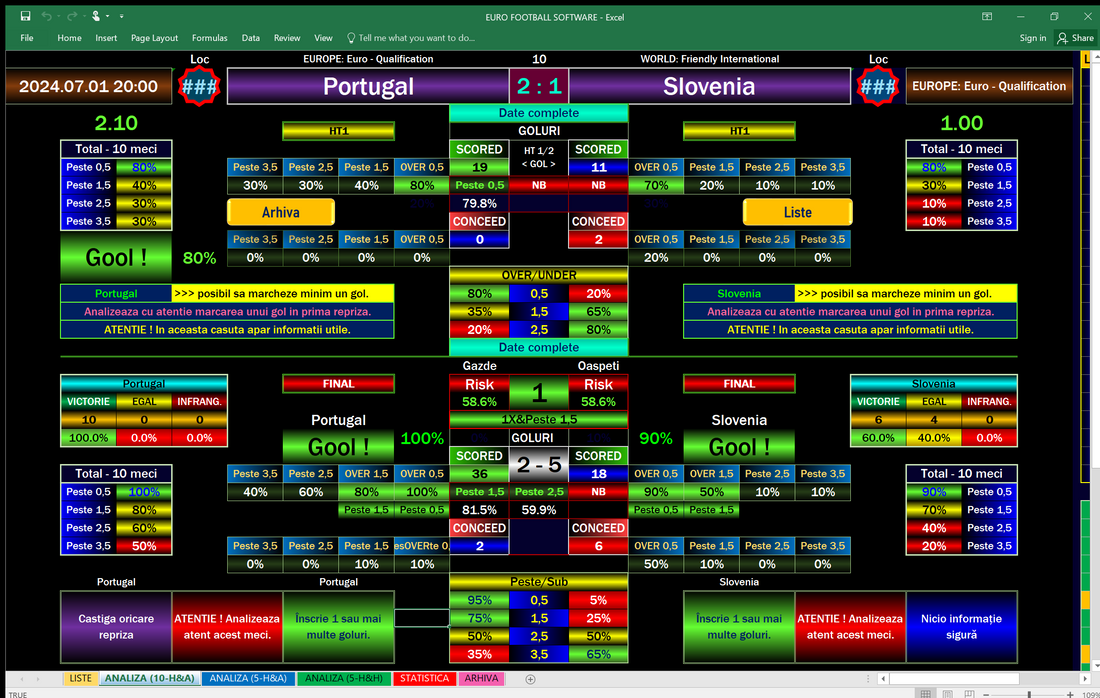
Task: Expand Customize Quick Access Toolbar dropdown
Action: [x=122, y=17]
